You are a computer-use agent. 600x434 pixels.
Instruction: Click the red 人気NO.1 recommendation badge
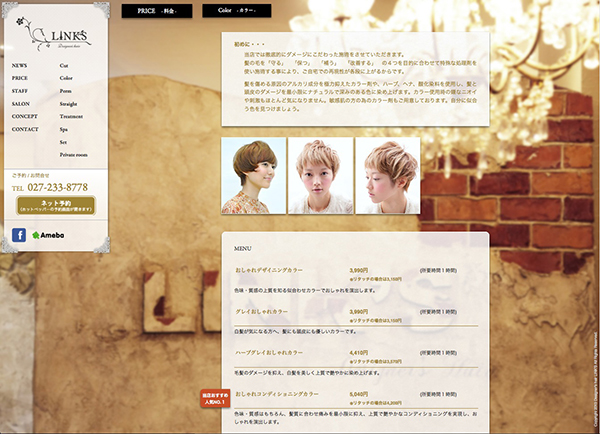(215, 398)
